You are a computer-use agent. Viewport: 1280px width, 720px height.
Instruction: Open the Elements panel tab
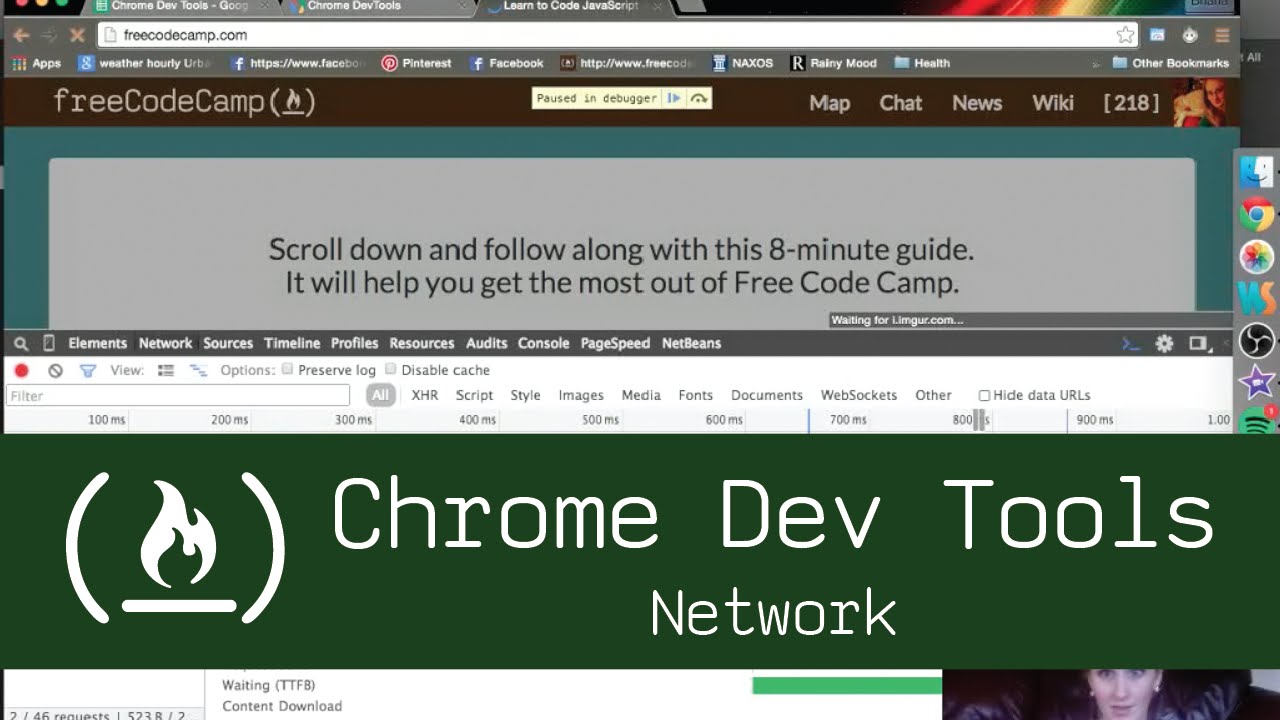tap(98, 343)
